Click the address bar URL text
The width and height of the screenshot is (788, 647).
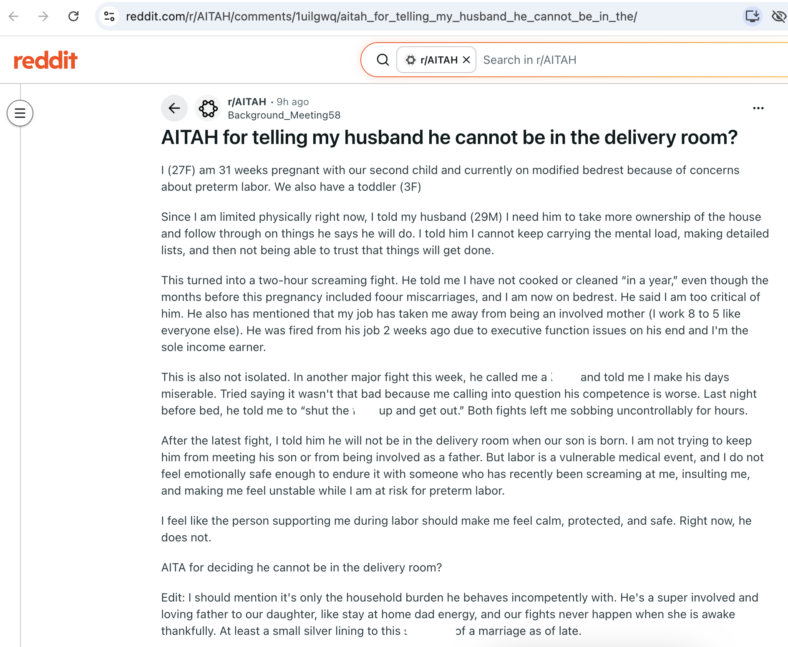click(x=381, y=17)
